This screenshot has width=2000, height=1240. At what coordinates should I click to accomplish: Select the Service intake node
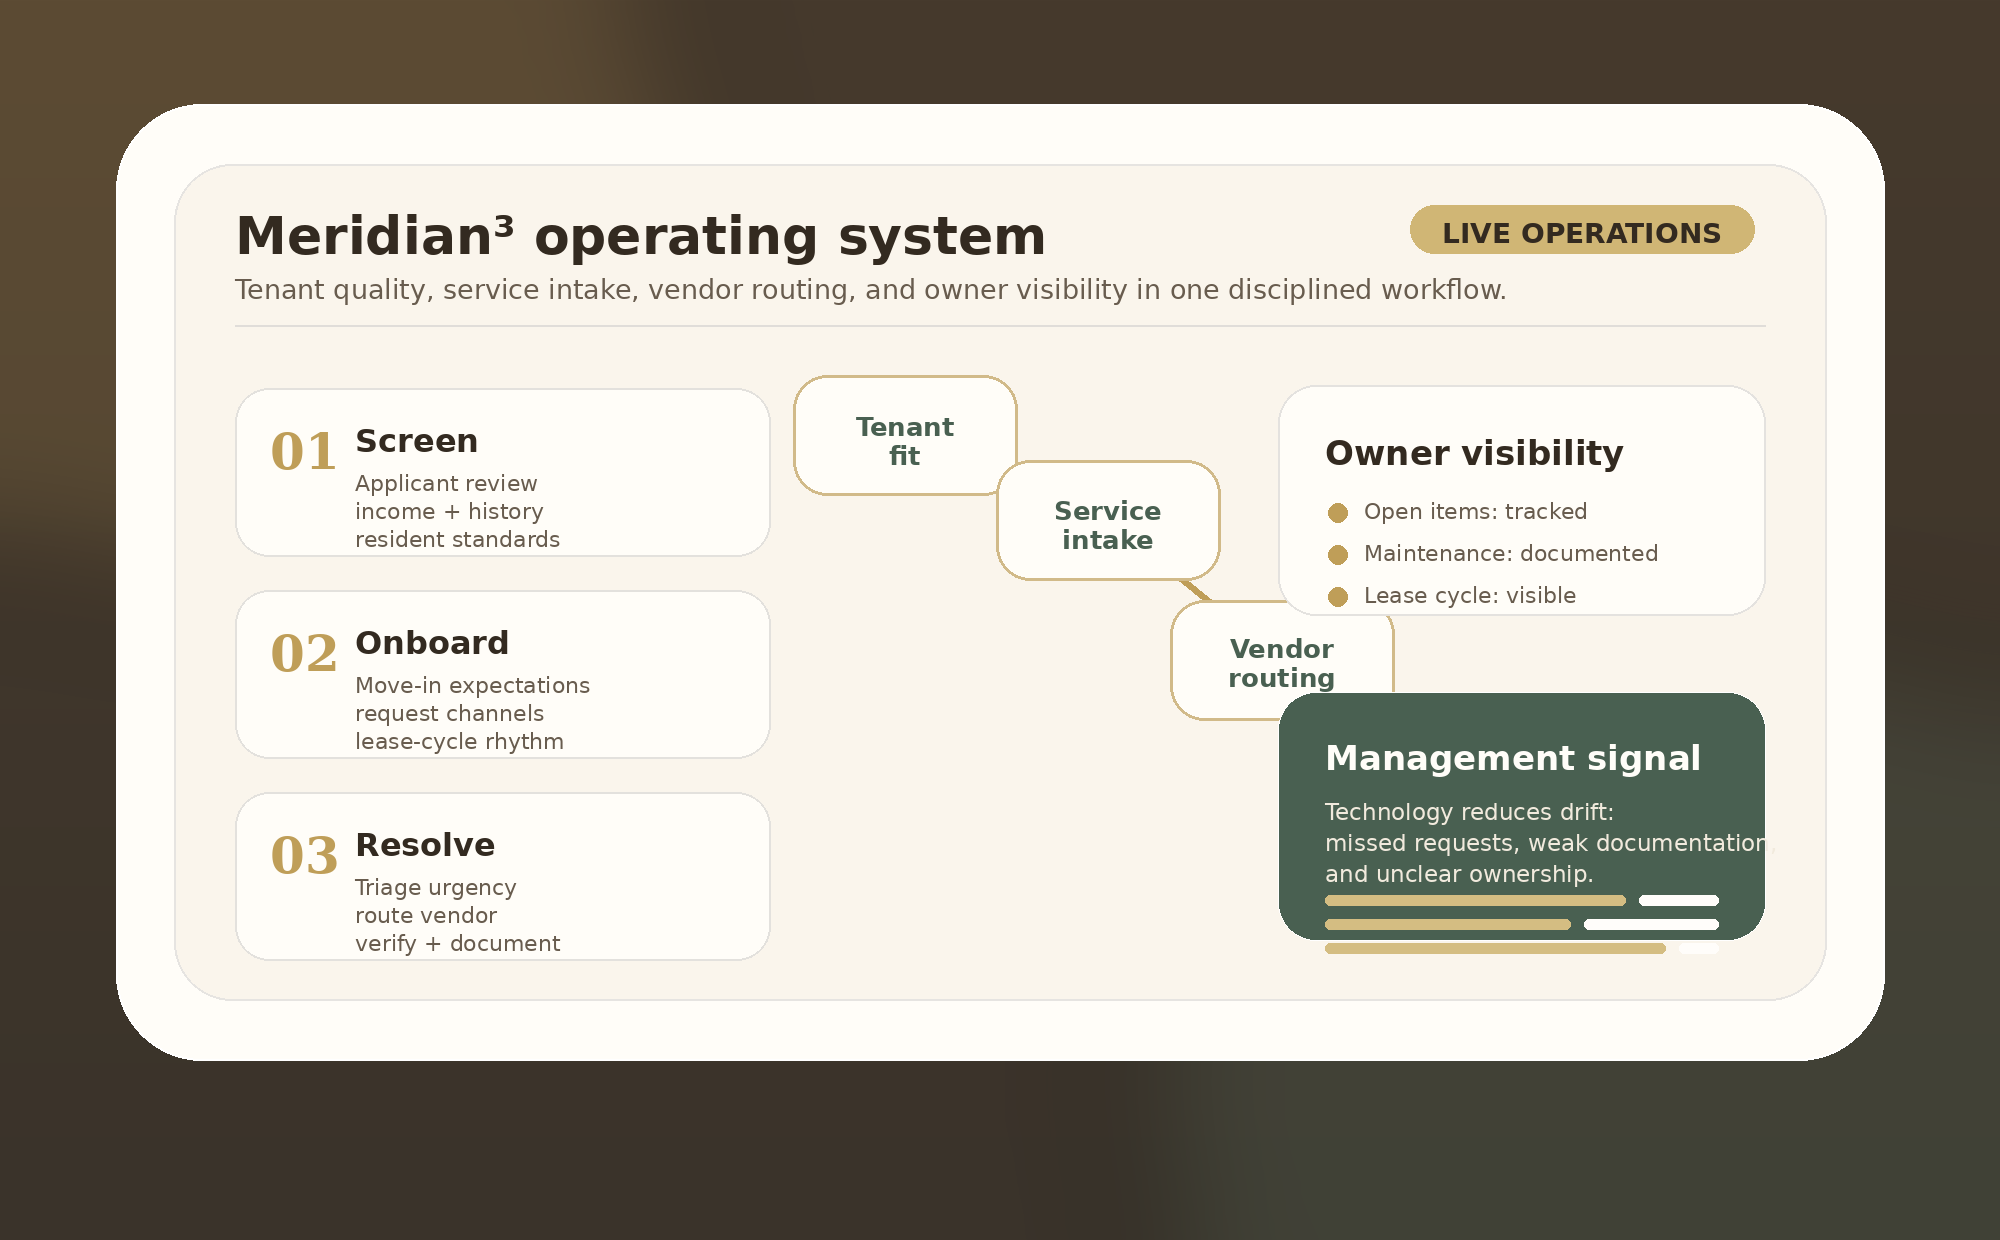click(1108, 520)
